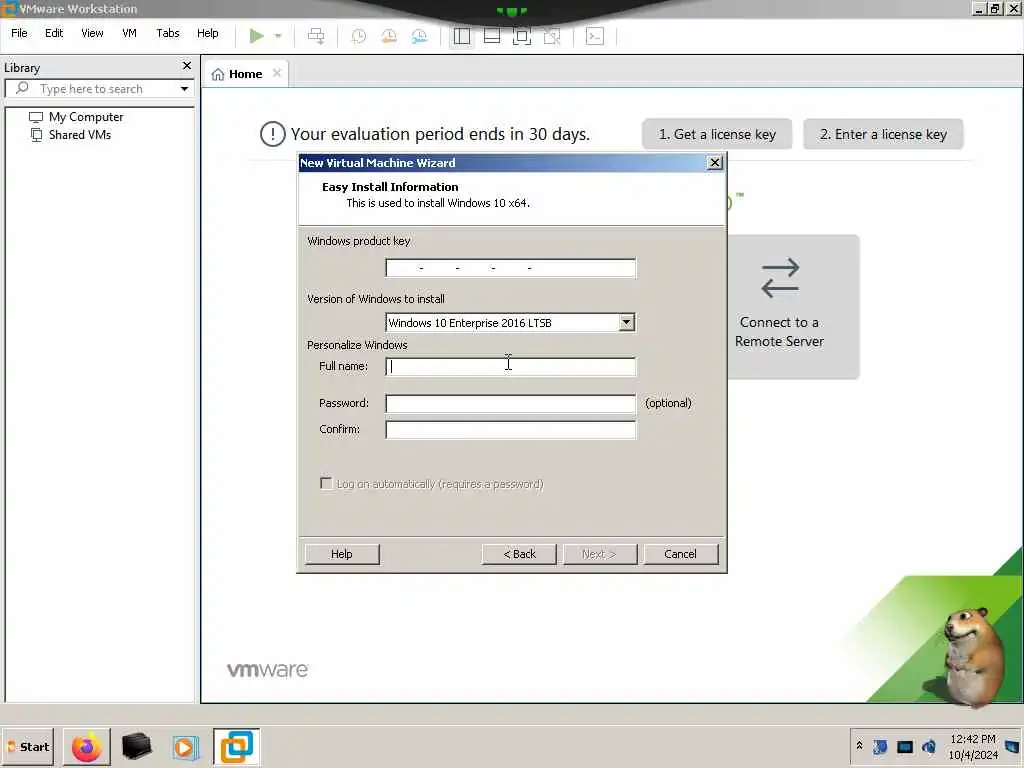Close the New Virtual Machine Wizard dialog
The width and height of the screenshot is (1024, 768).
point(715,163)
